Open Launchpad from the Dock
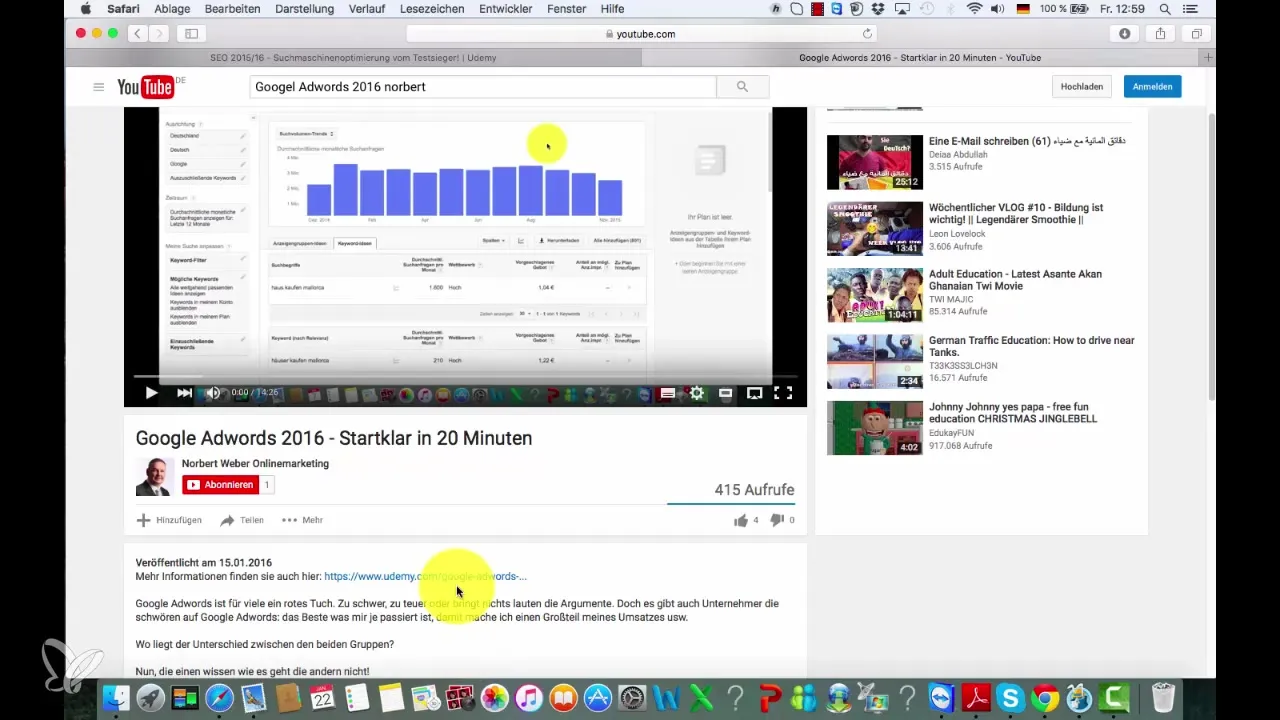The width and height of the screenshot is (1280, 720). coord(151,697)
